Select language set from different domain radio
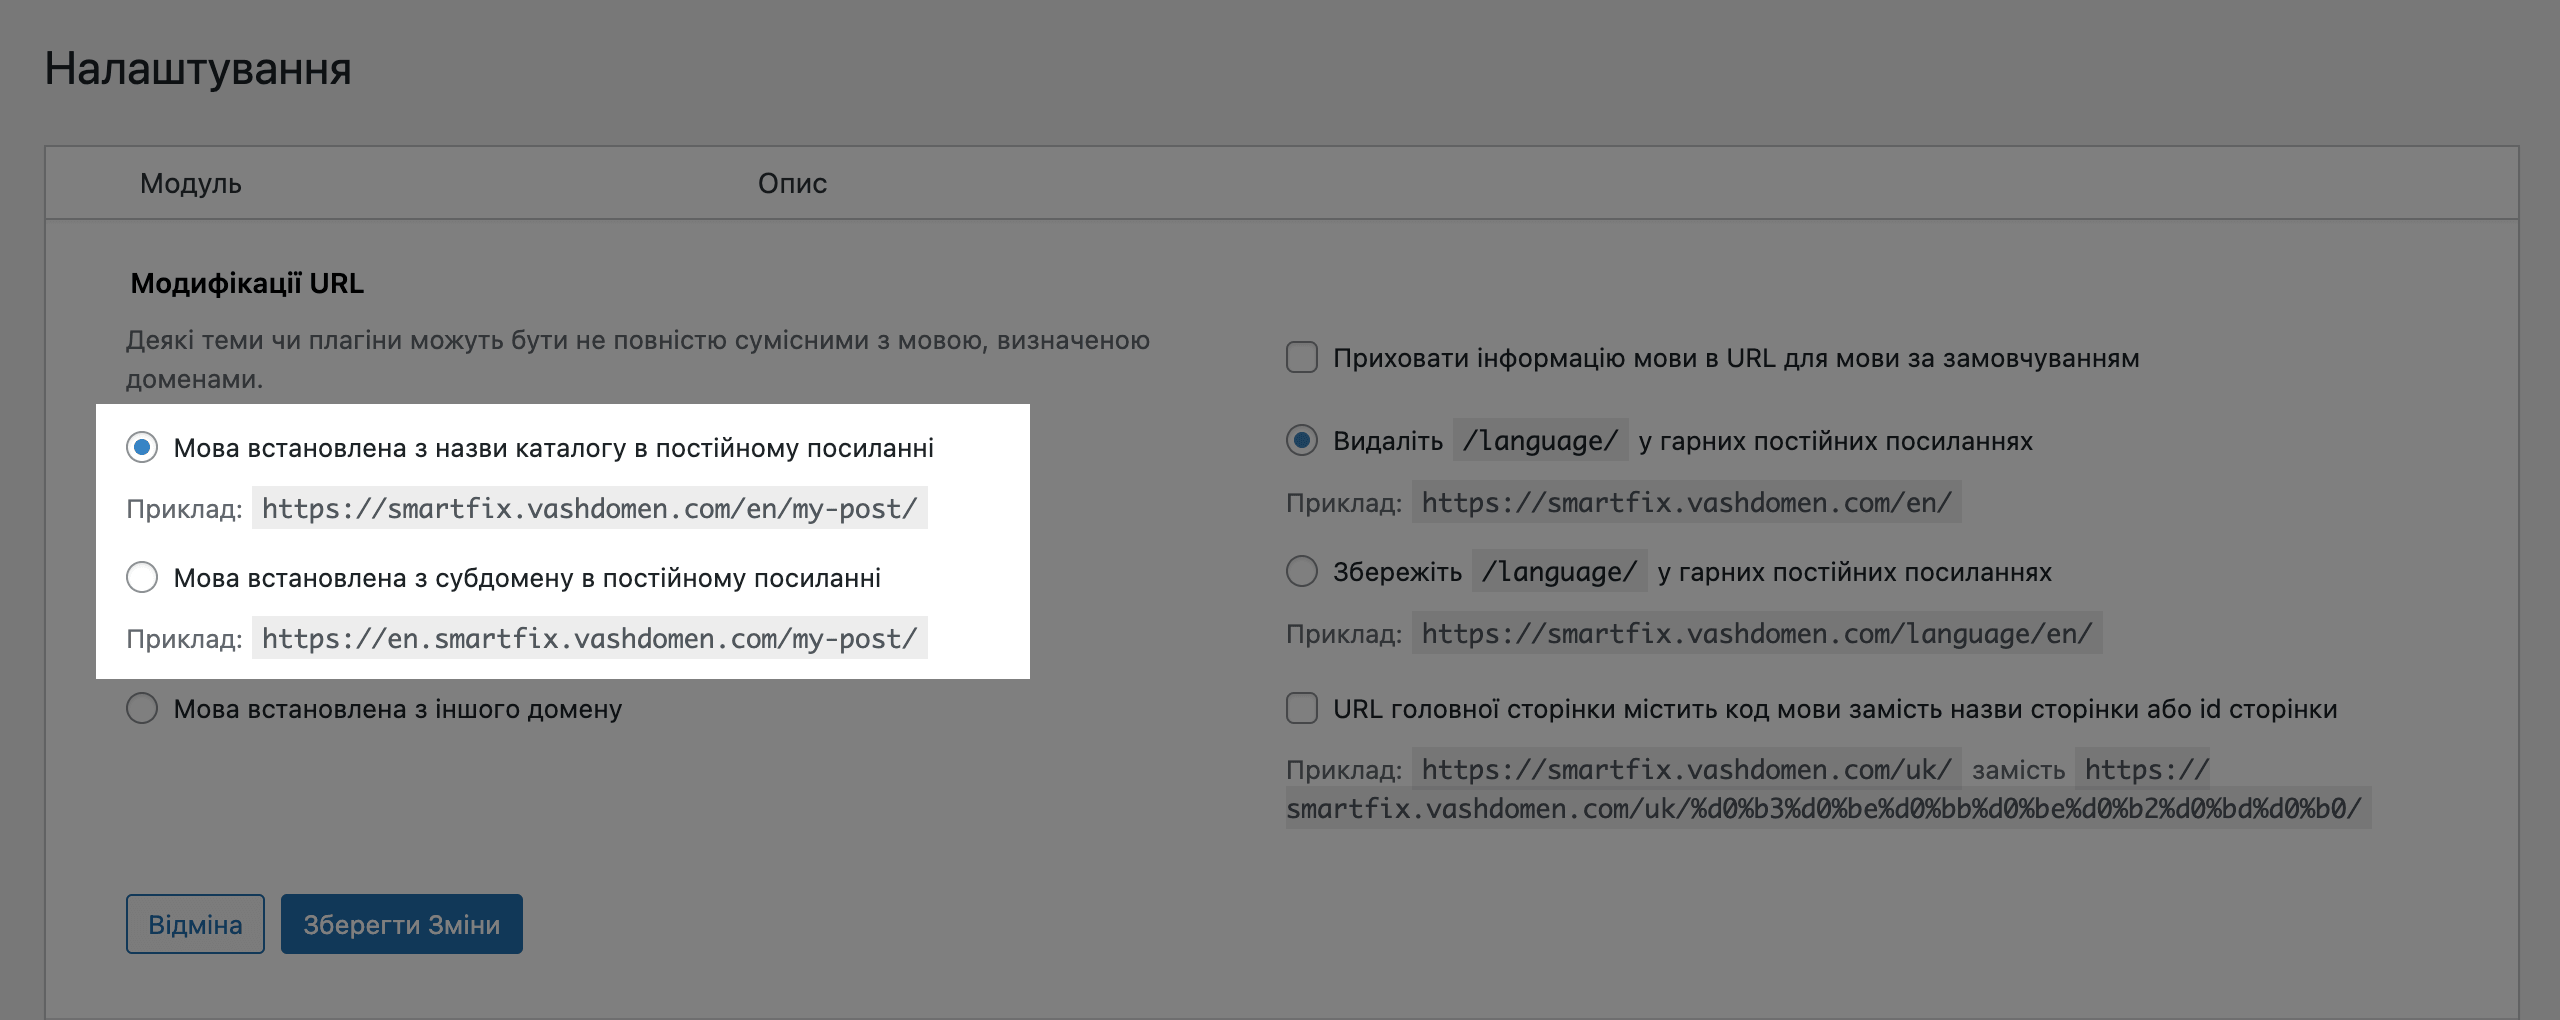This screenshot has width=2560, height=1020. coord(142,708)
